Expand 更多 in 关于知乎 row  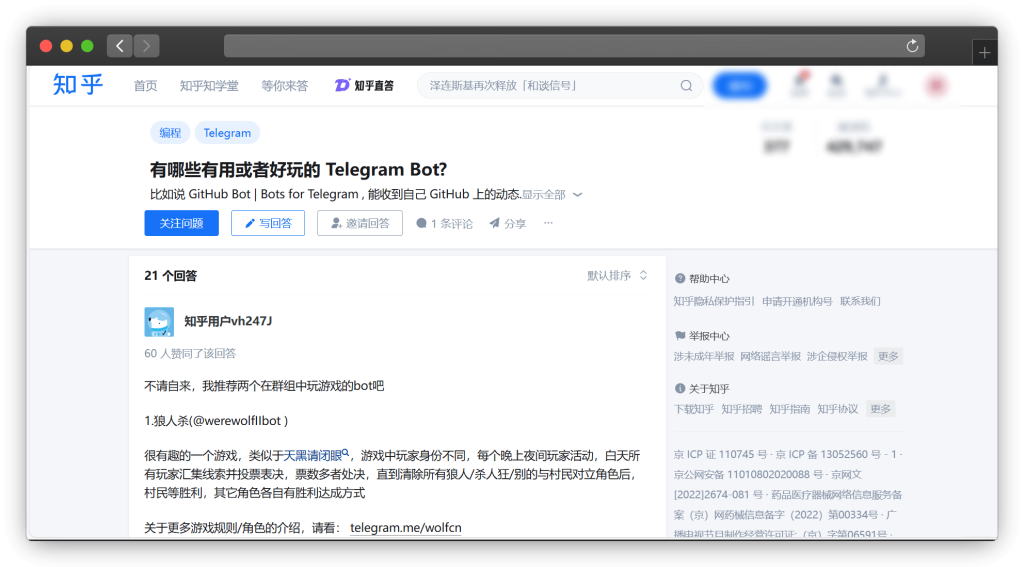tap(880, 409)
